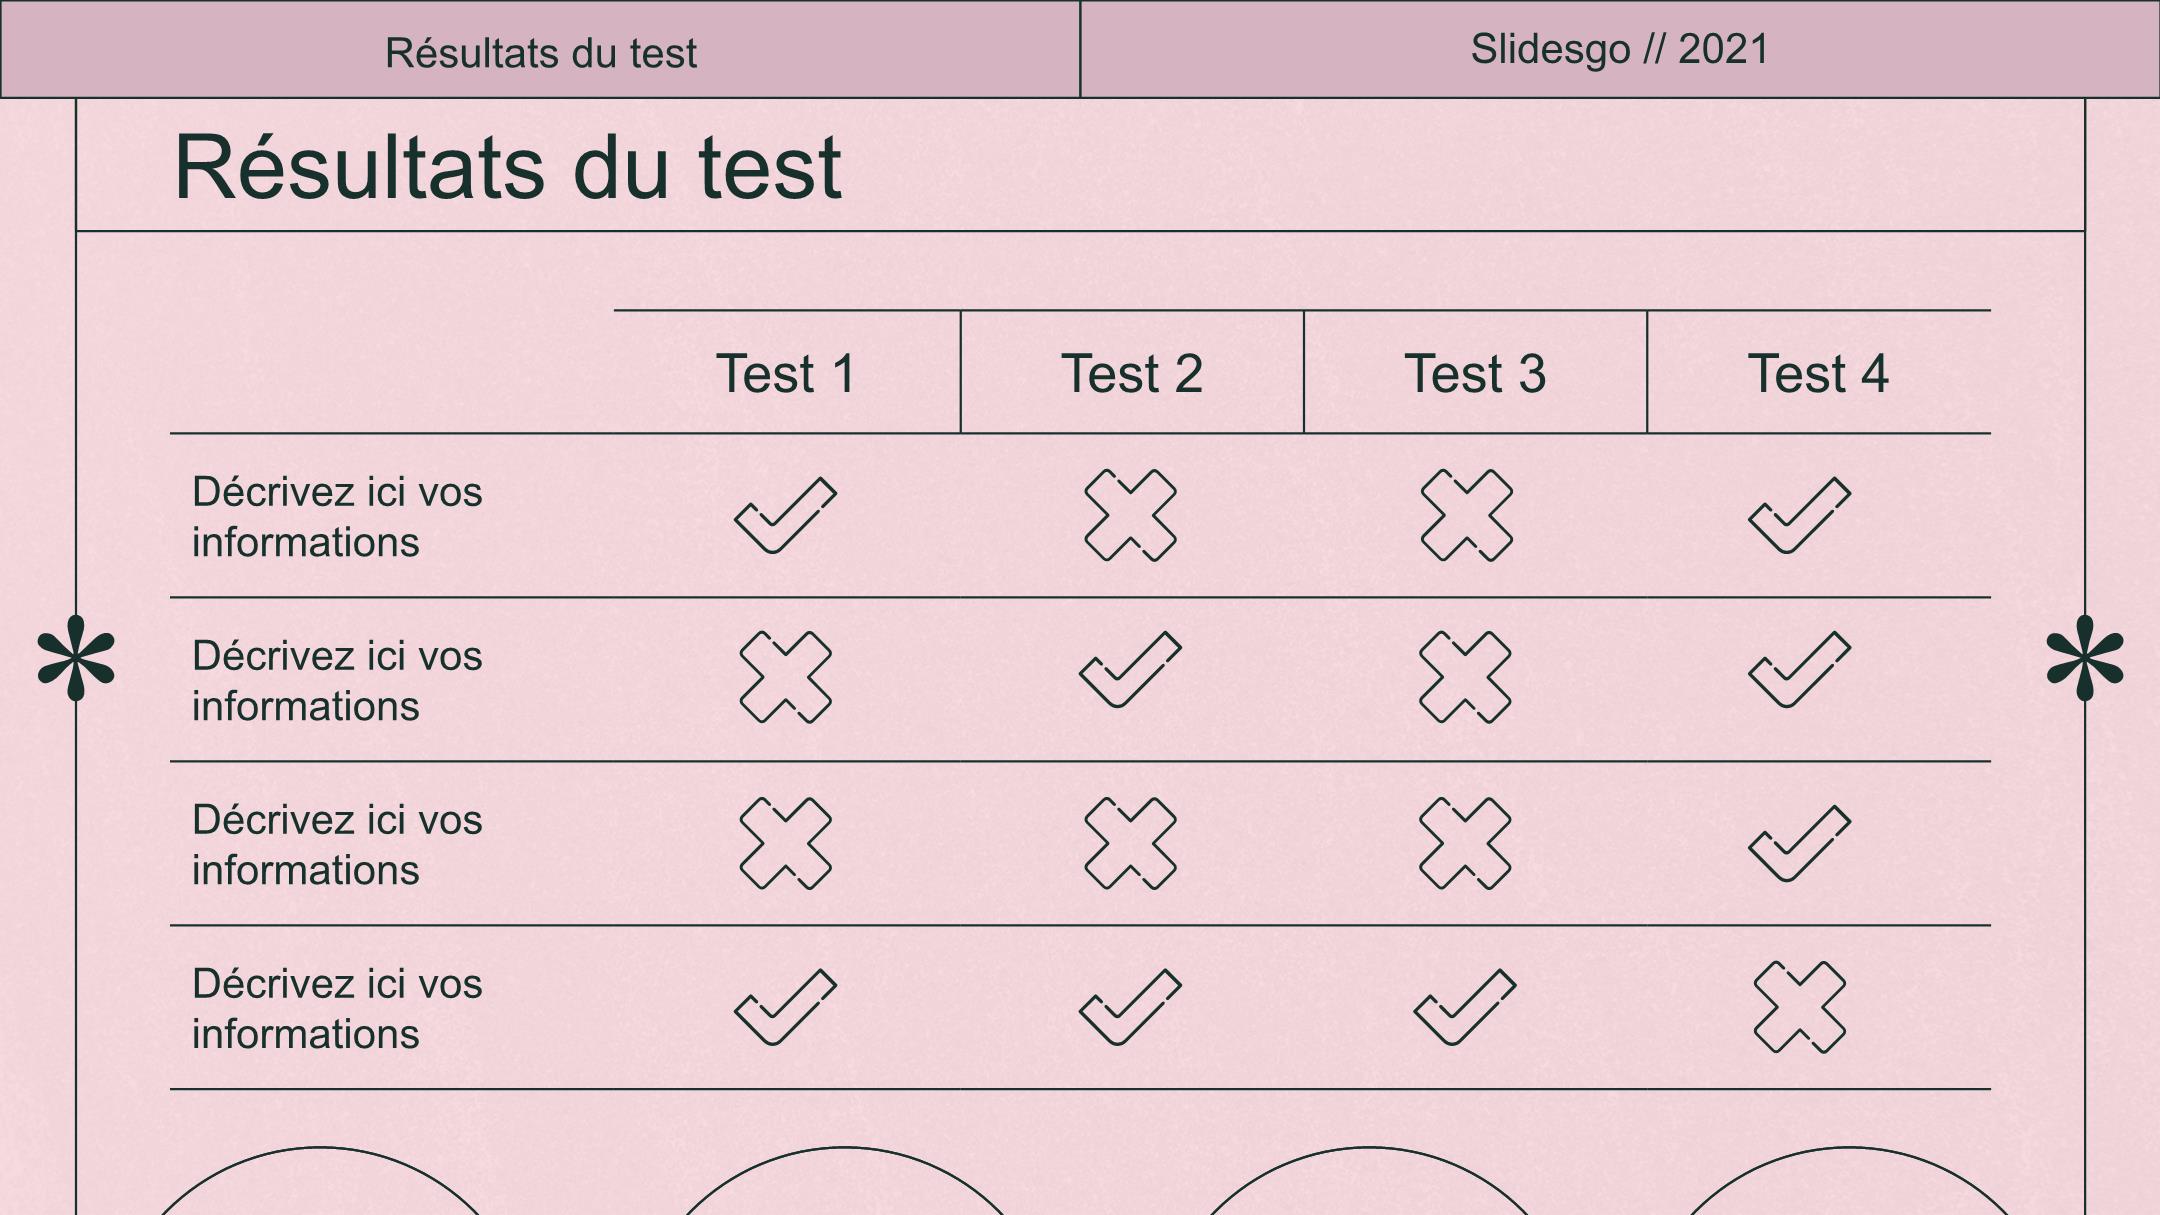This screenshot has height=1215, width=2160.
Task: Click the Test 4 column header
Action: 1818,374
